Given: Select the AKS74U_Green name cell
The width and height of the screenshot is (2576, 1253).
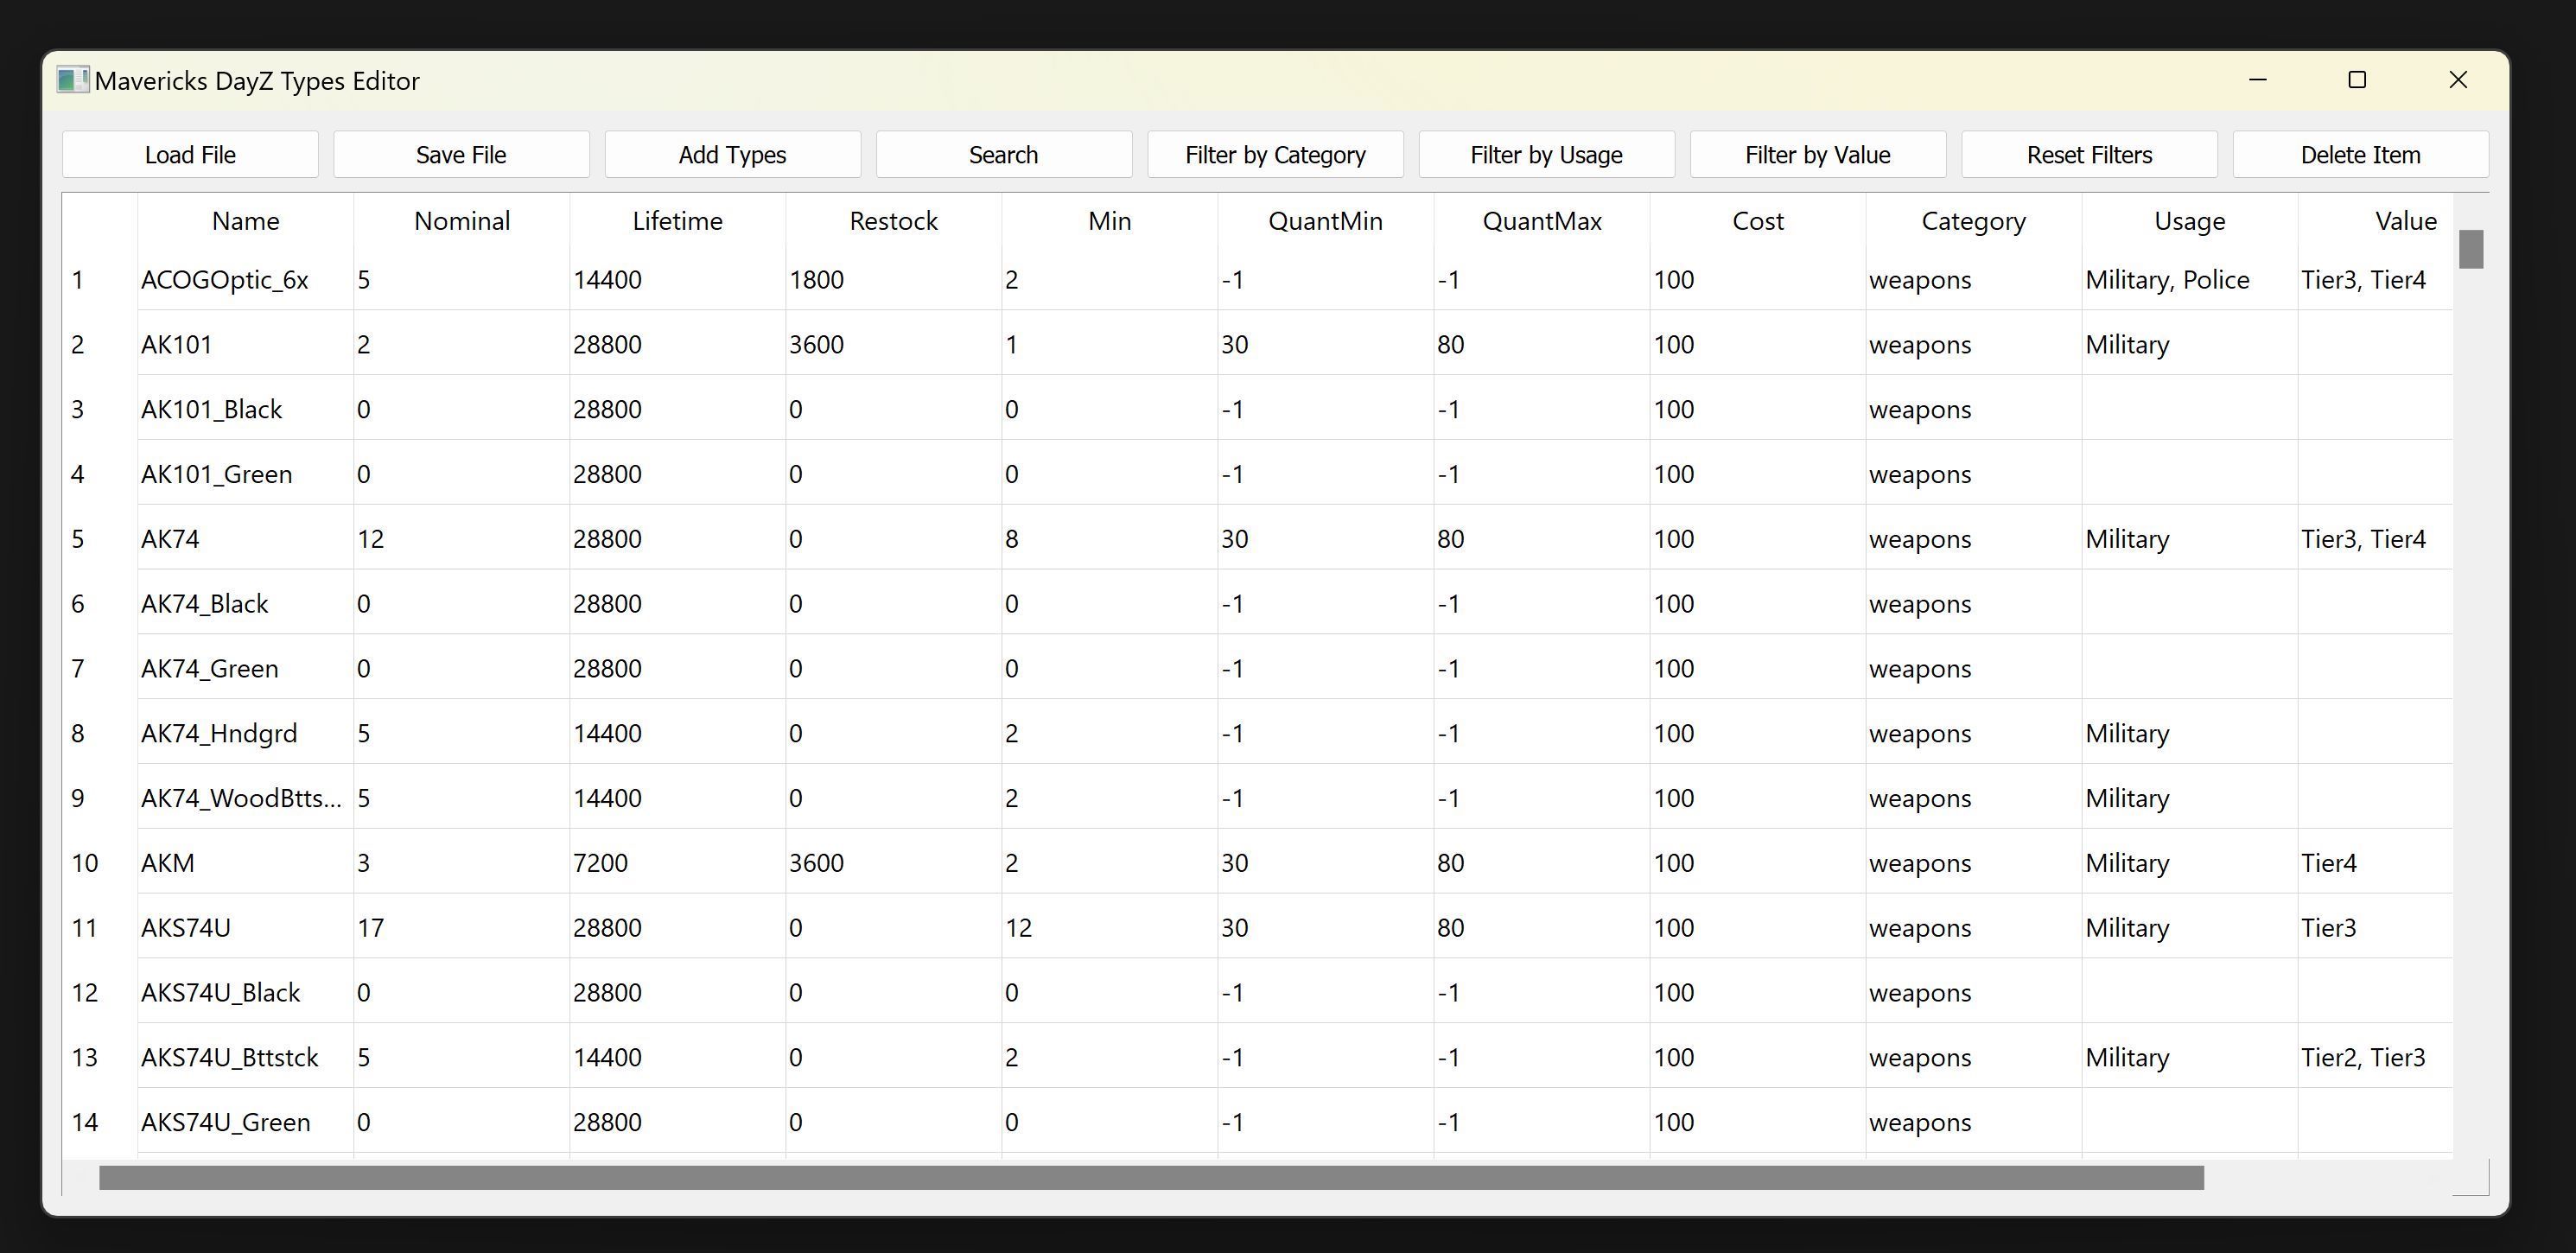Looking at the screenshot, I should 245,1122.
